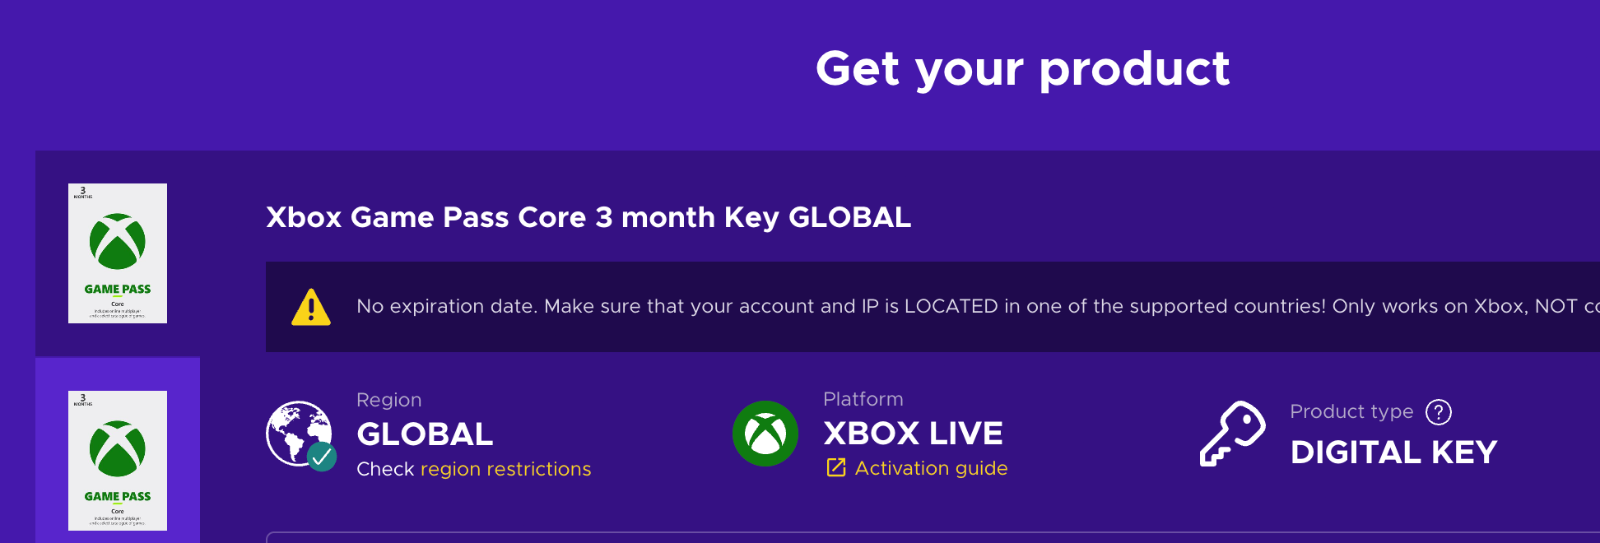This screenshot has width=1600, height=543.
Task: Open the region restrictions link
Action: tap(505, 469)
